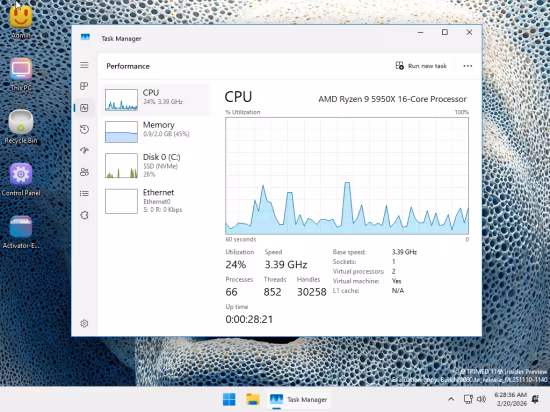Viewport: 550px width, 412px height.
Task: Open Task Manager settings gear
Action: pos(84,323)
